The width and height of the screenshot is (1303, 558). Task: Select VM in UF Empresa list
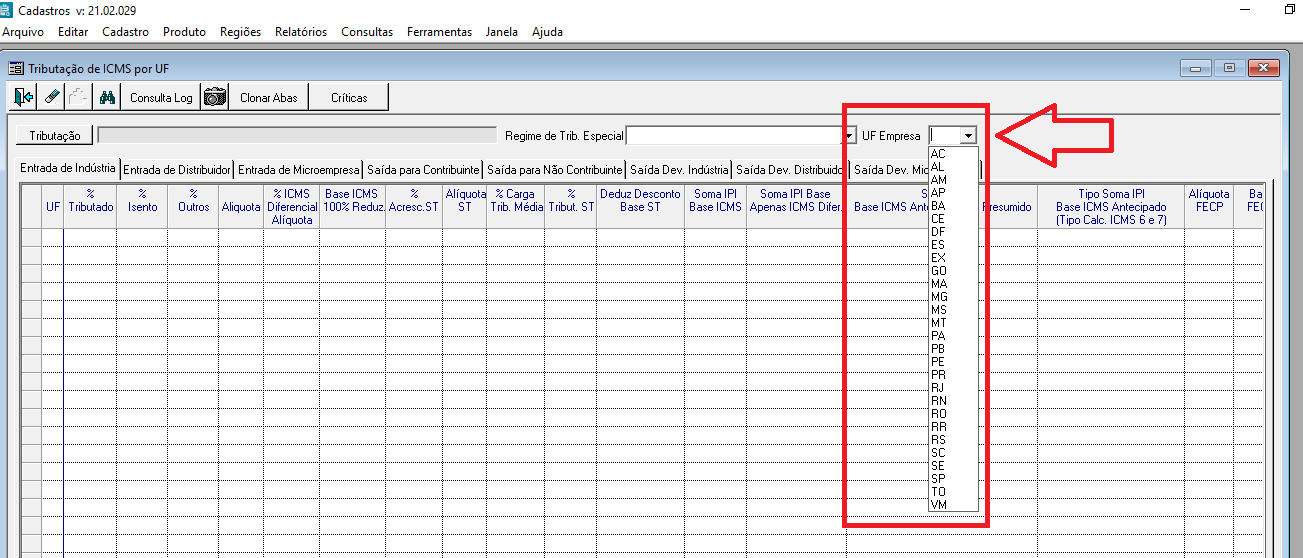[953, 505]
